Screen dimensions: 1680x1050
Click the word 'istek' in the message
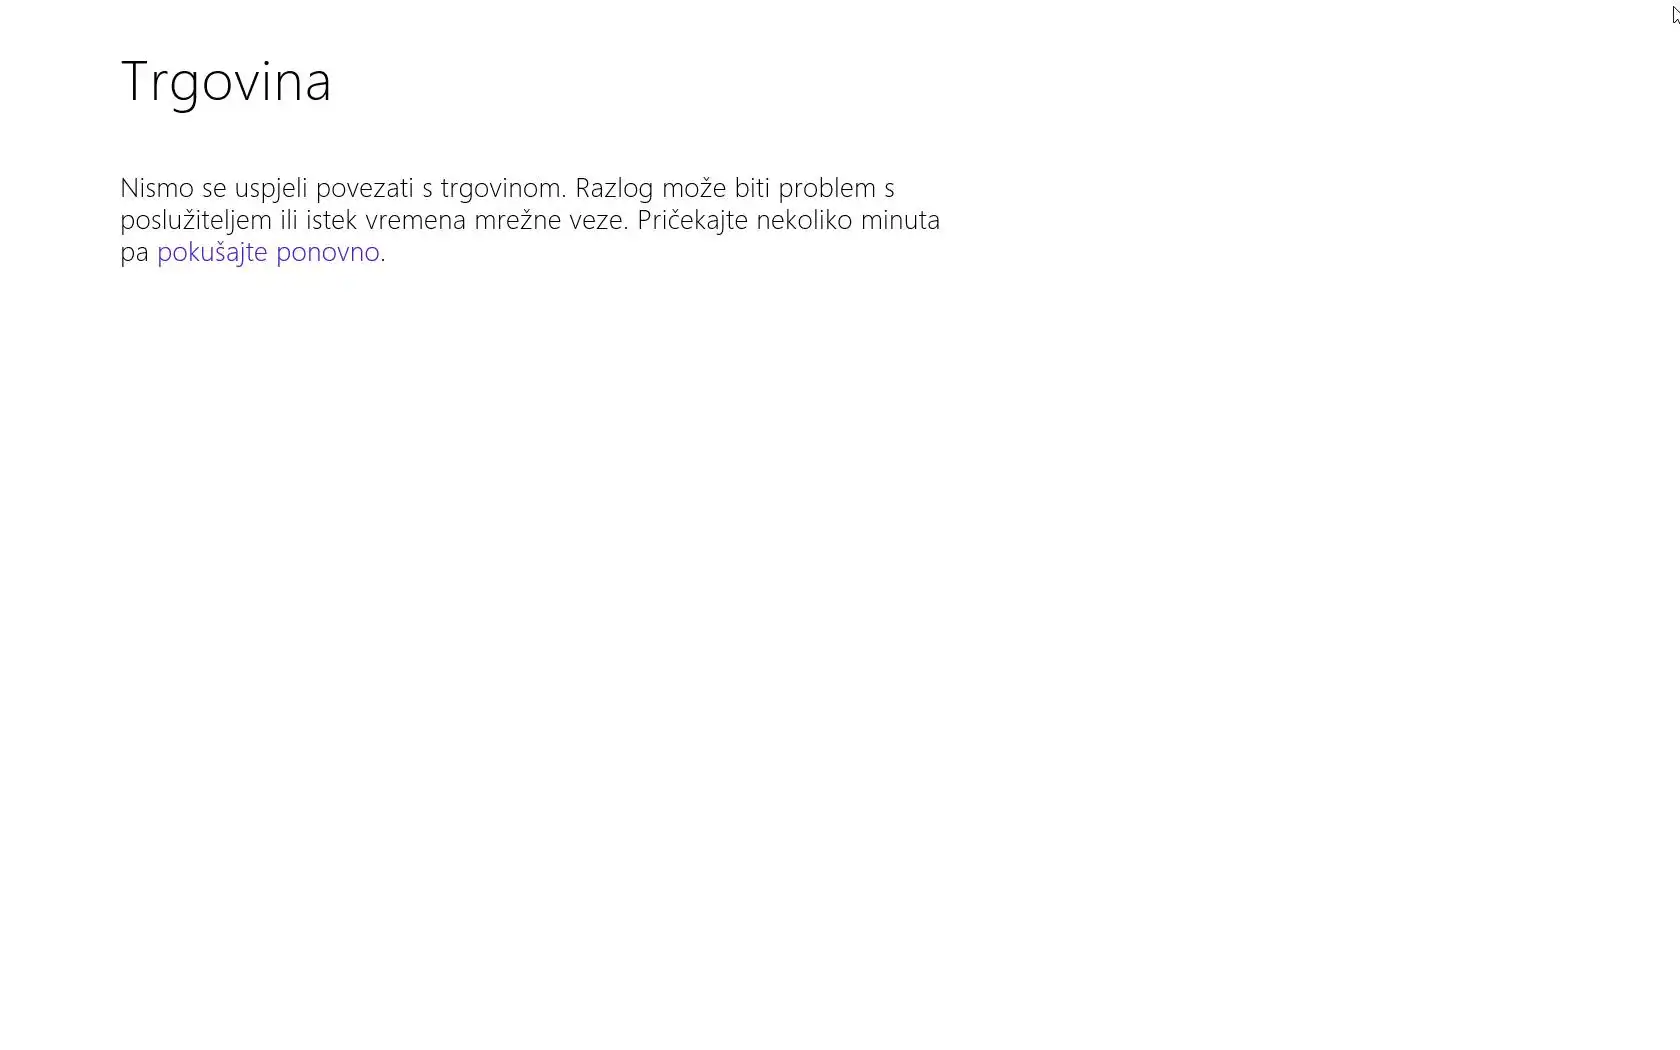pos(331,220)
